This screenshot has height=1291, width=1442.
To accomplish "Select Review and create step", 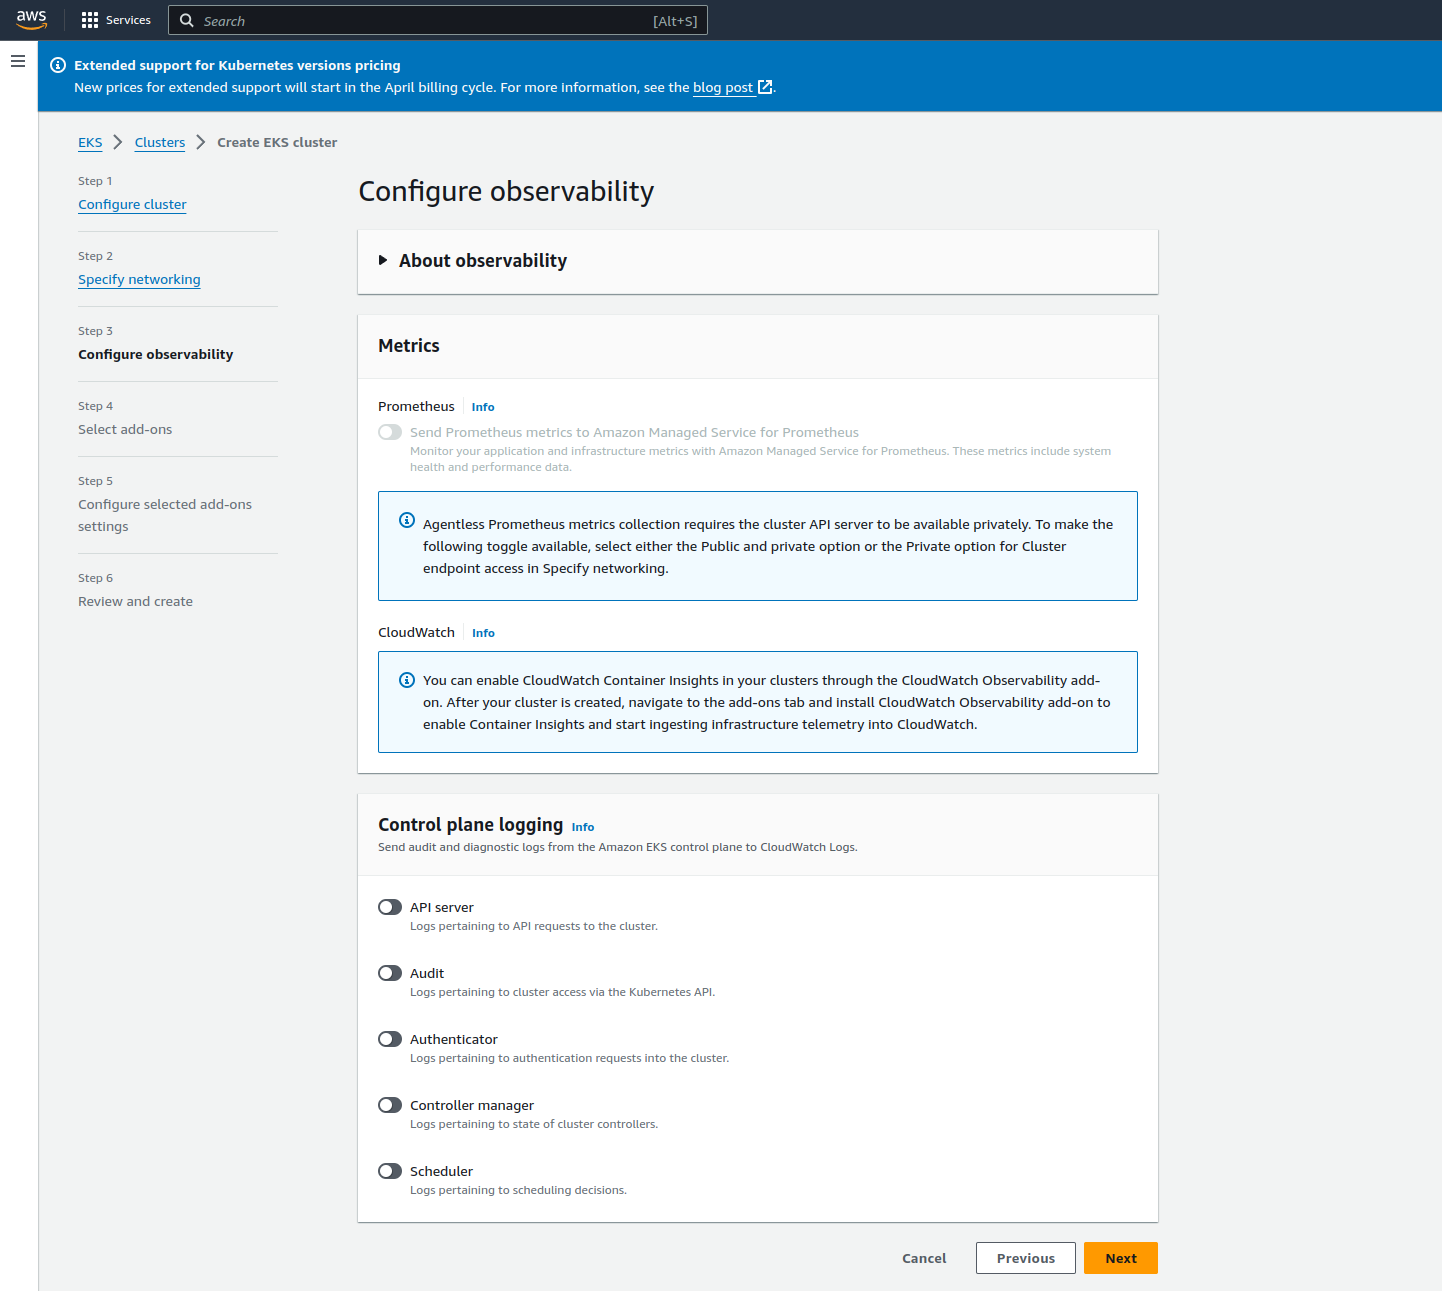I will coord(135,601).
